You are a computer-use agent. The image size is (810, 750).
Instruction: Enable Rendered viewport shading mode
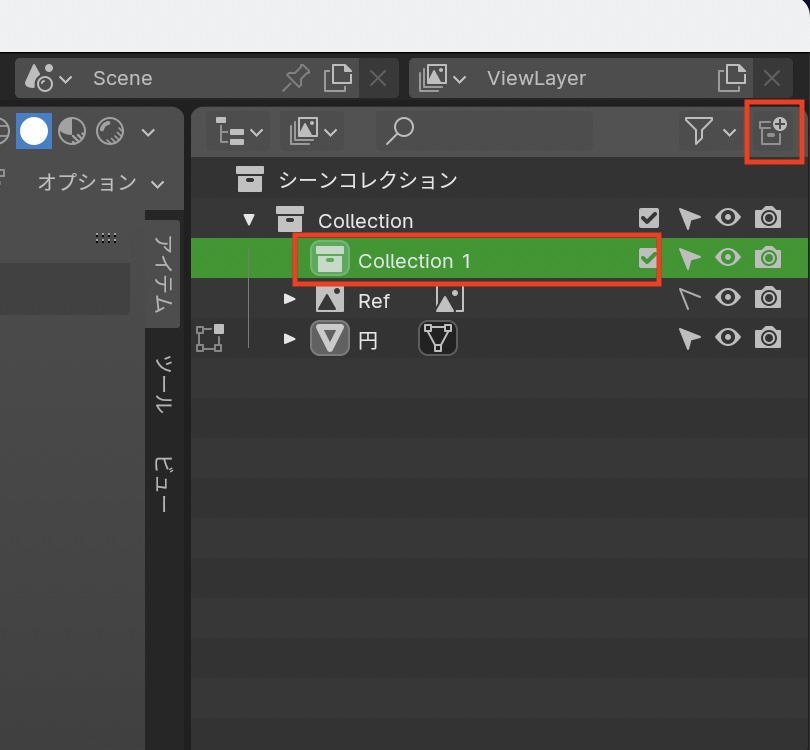tap(109, 131)
